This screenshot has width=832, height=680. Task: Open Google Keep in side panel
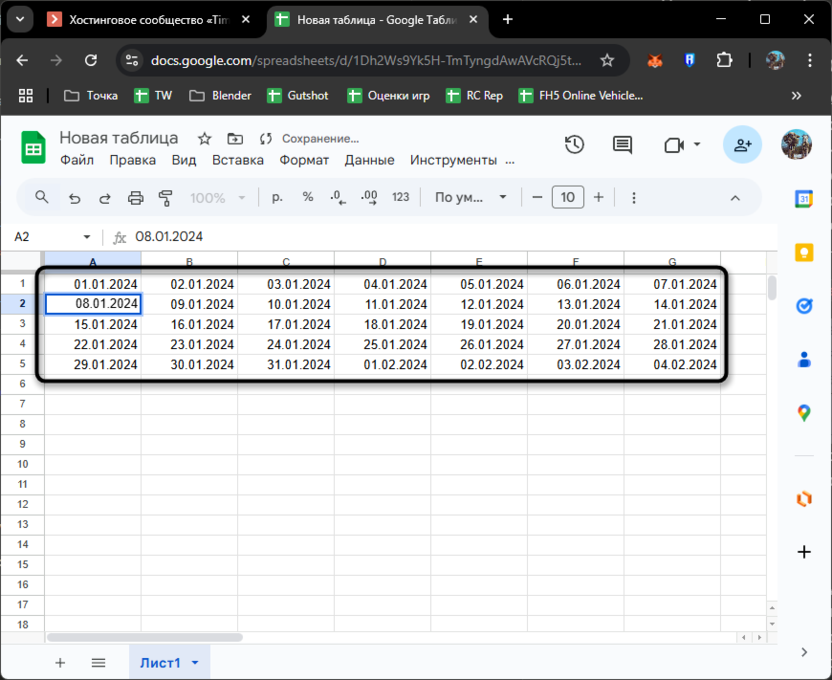coord(803,253)
